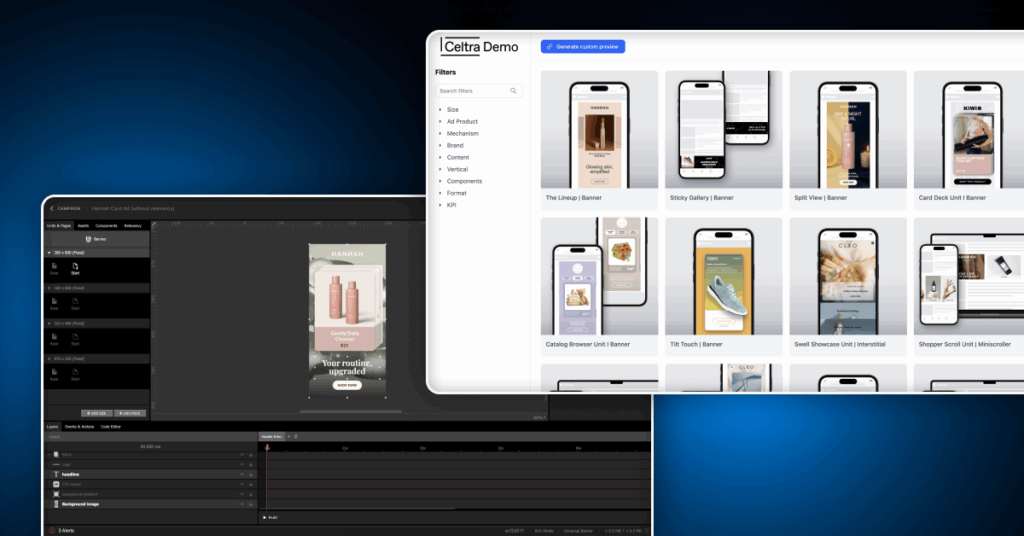1024x536 pixels.
Task: Click the headline text layer T icon
Action: 56,474
